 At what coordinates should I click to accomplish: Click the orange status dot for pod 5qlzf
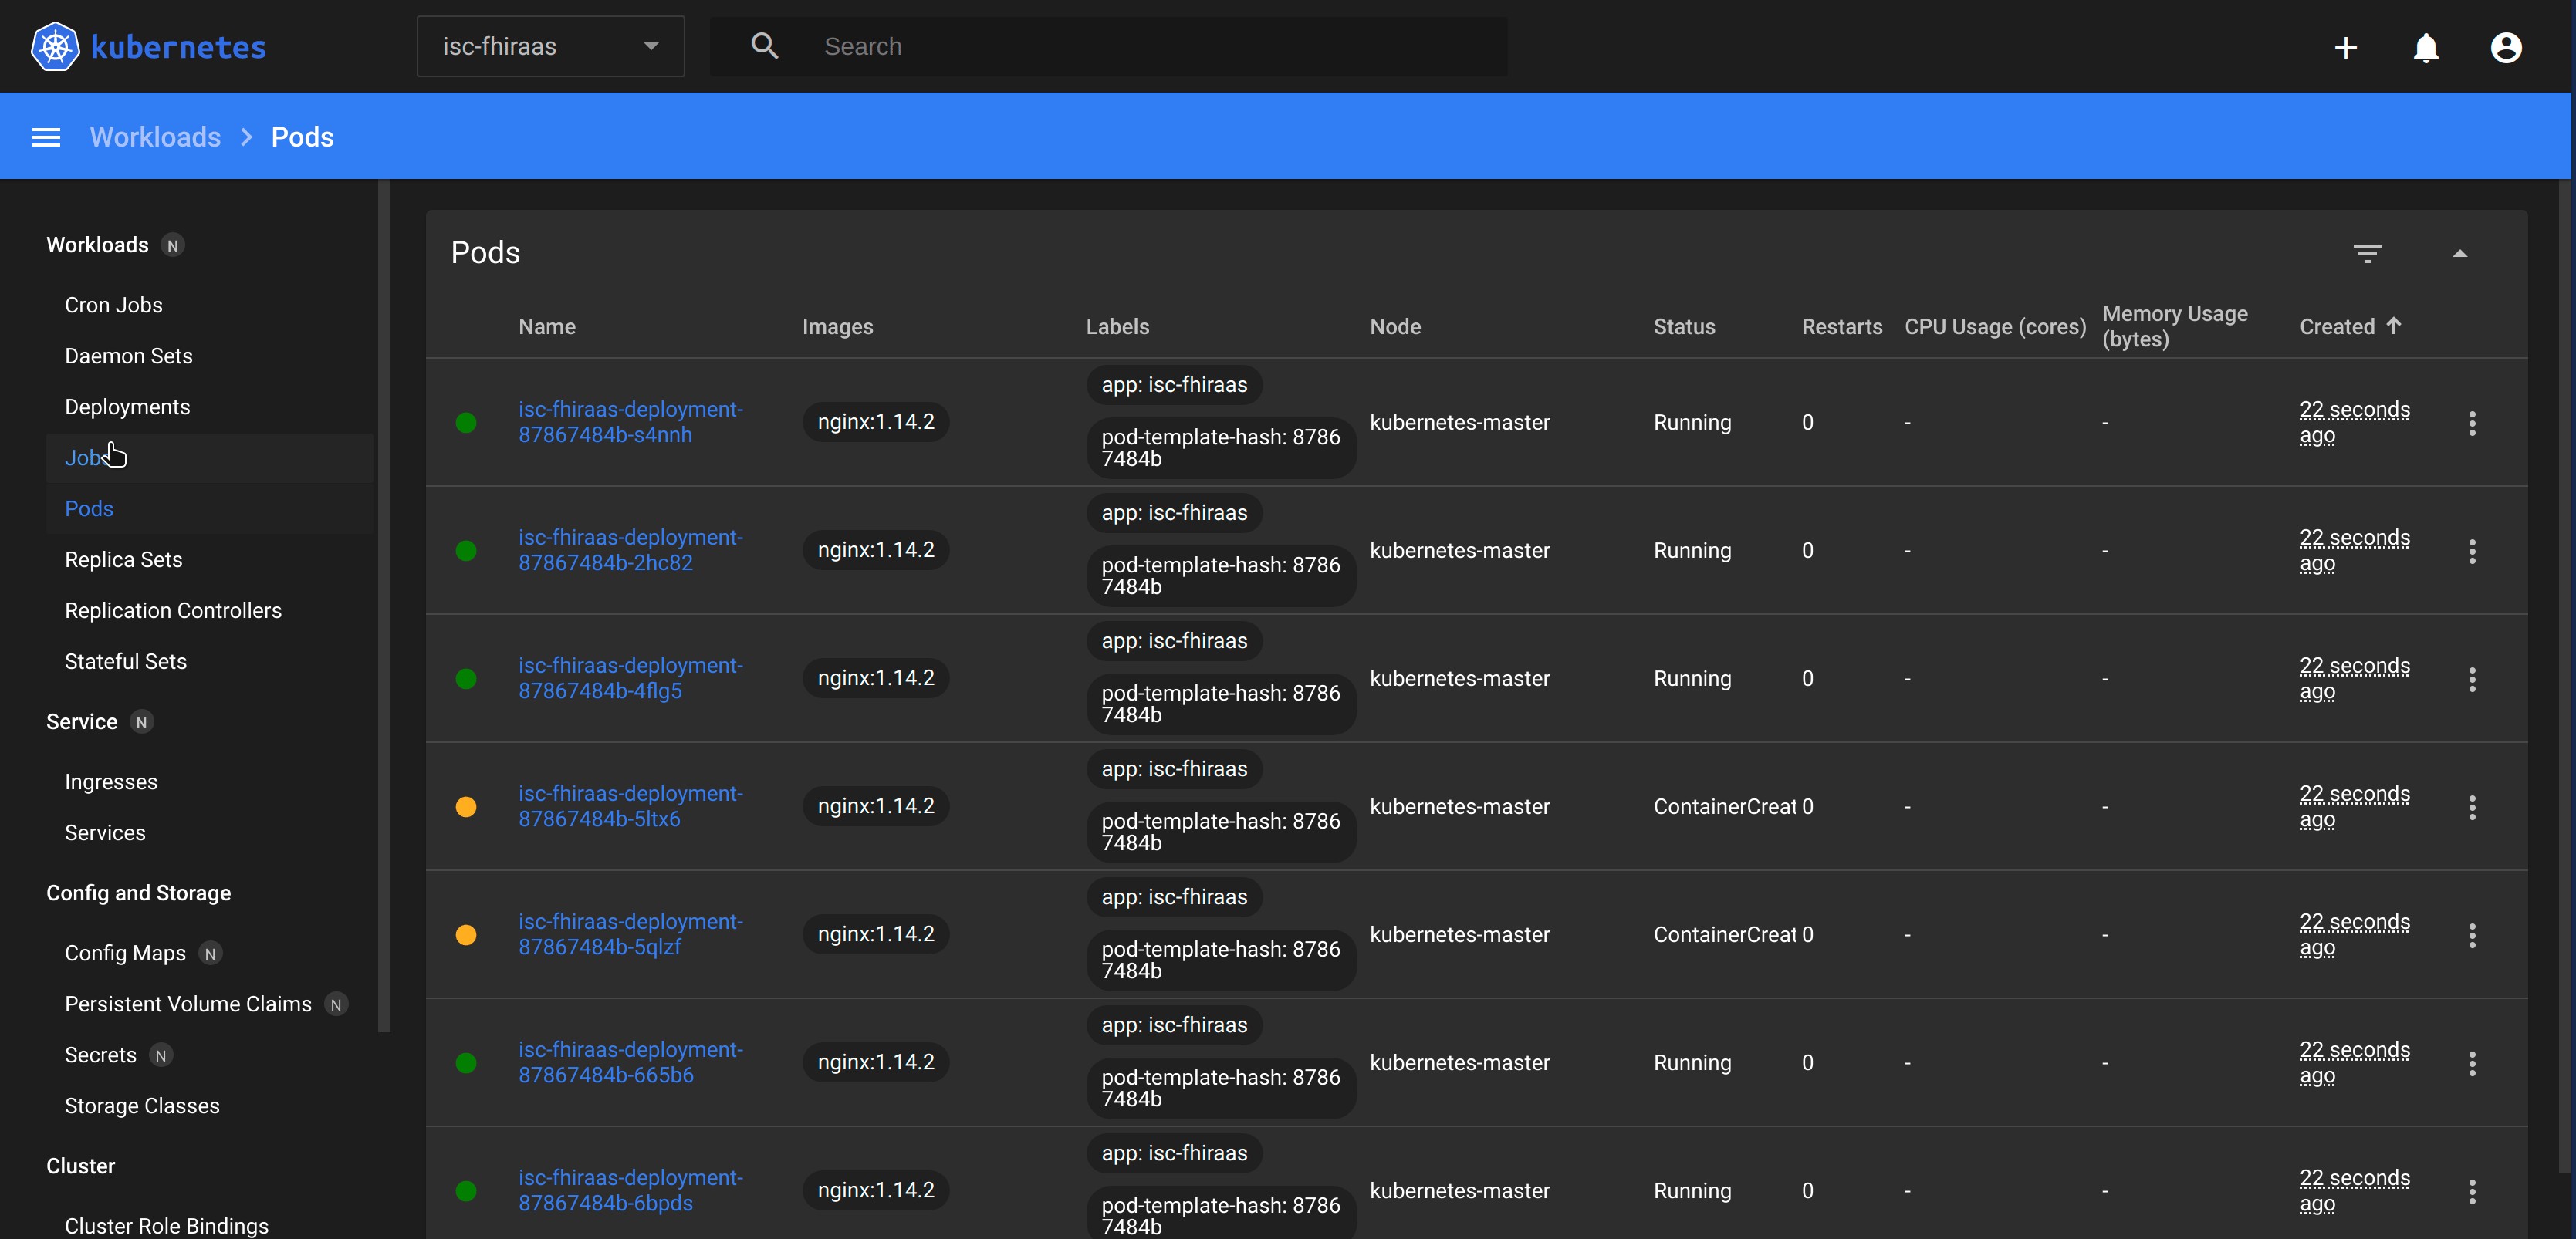click(466, 935)
